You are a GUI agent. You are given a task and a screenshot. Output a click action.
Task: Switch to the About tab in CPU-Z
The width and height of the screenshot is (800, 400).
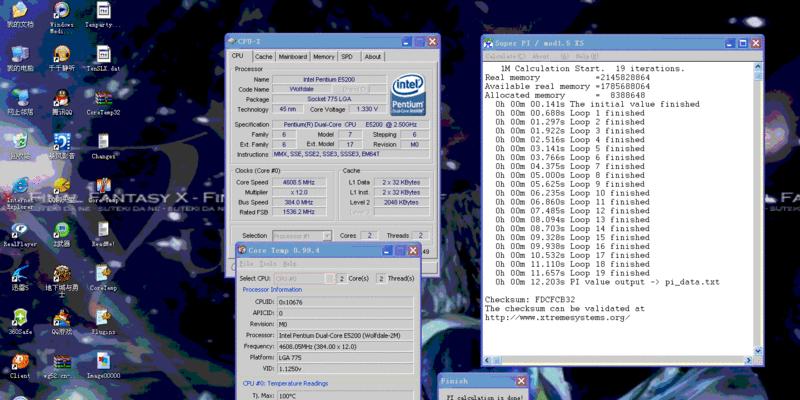[373, 57]
